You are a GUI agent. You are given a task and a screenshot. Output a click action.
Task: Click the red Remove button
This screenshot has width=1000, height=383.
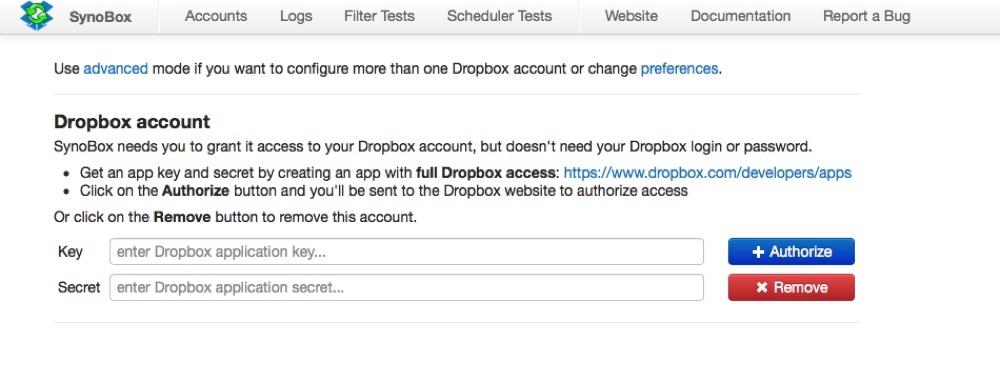[791, 287]
